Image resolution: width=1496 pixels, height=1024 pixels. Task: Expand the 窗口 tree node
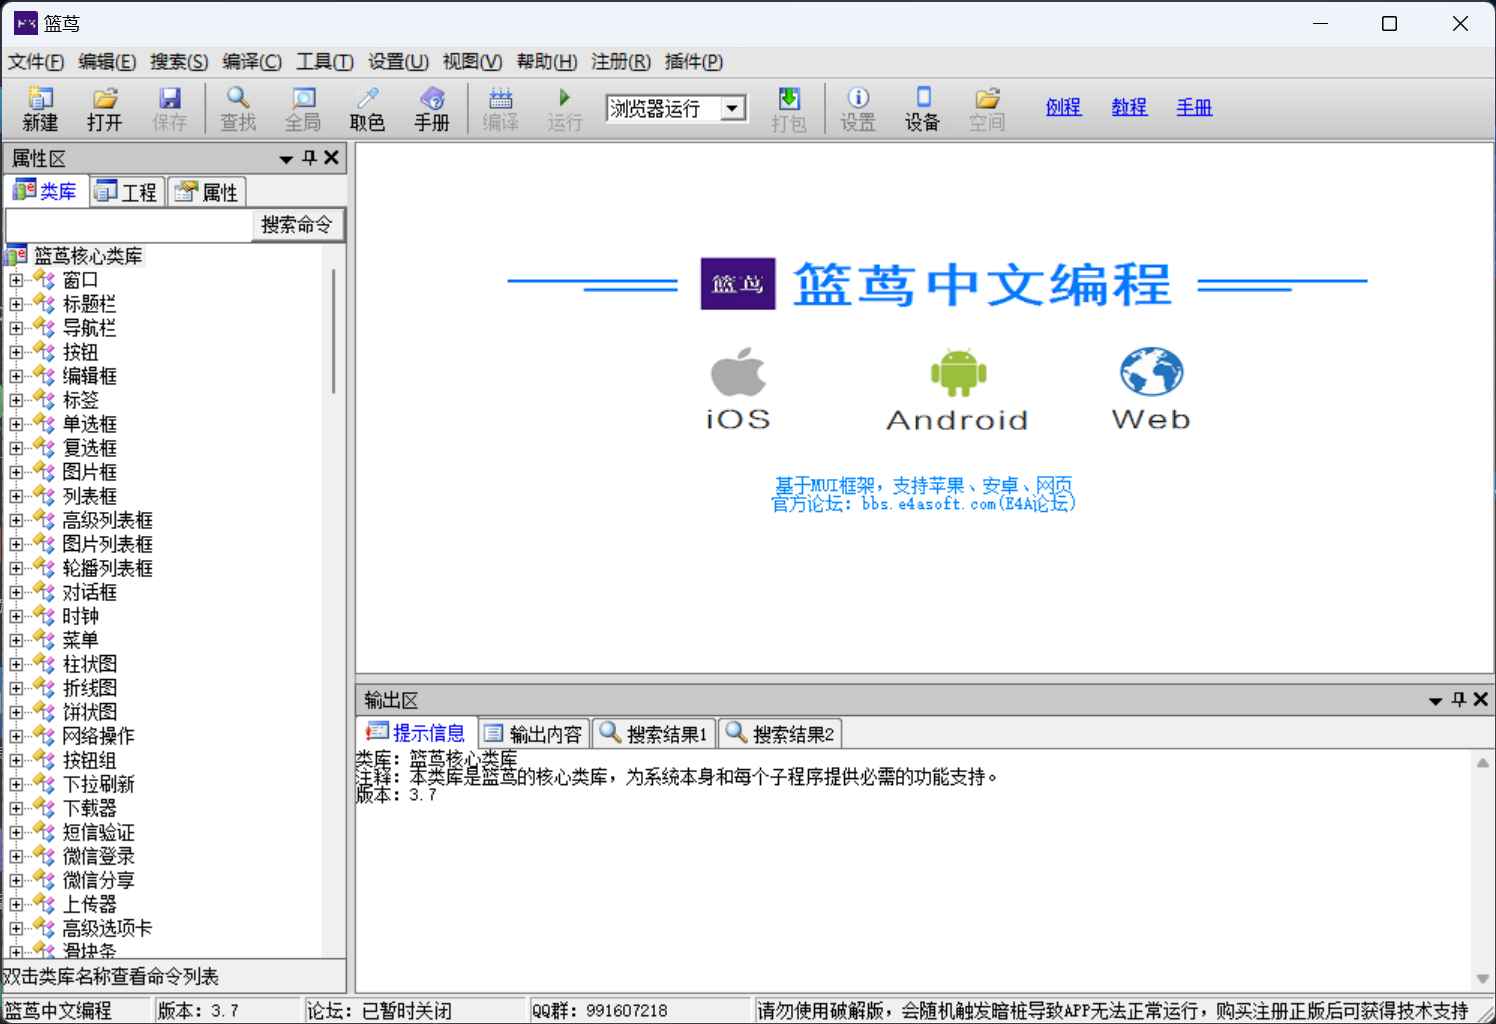point(16,280)
